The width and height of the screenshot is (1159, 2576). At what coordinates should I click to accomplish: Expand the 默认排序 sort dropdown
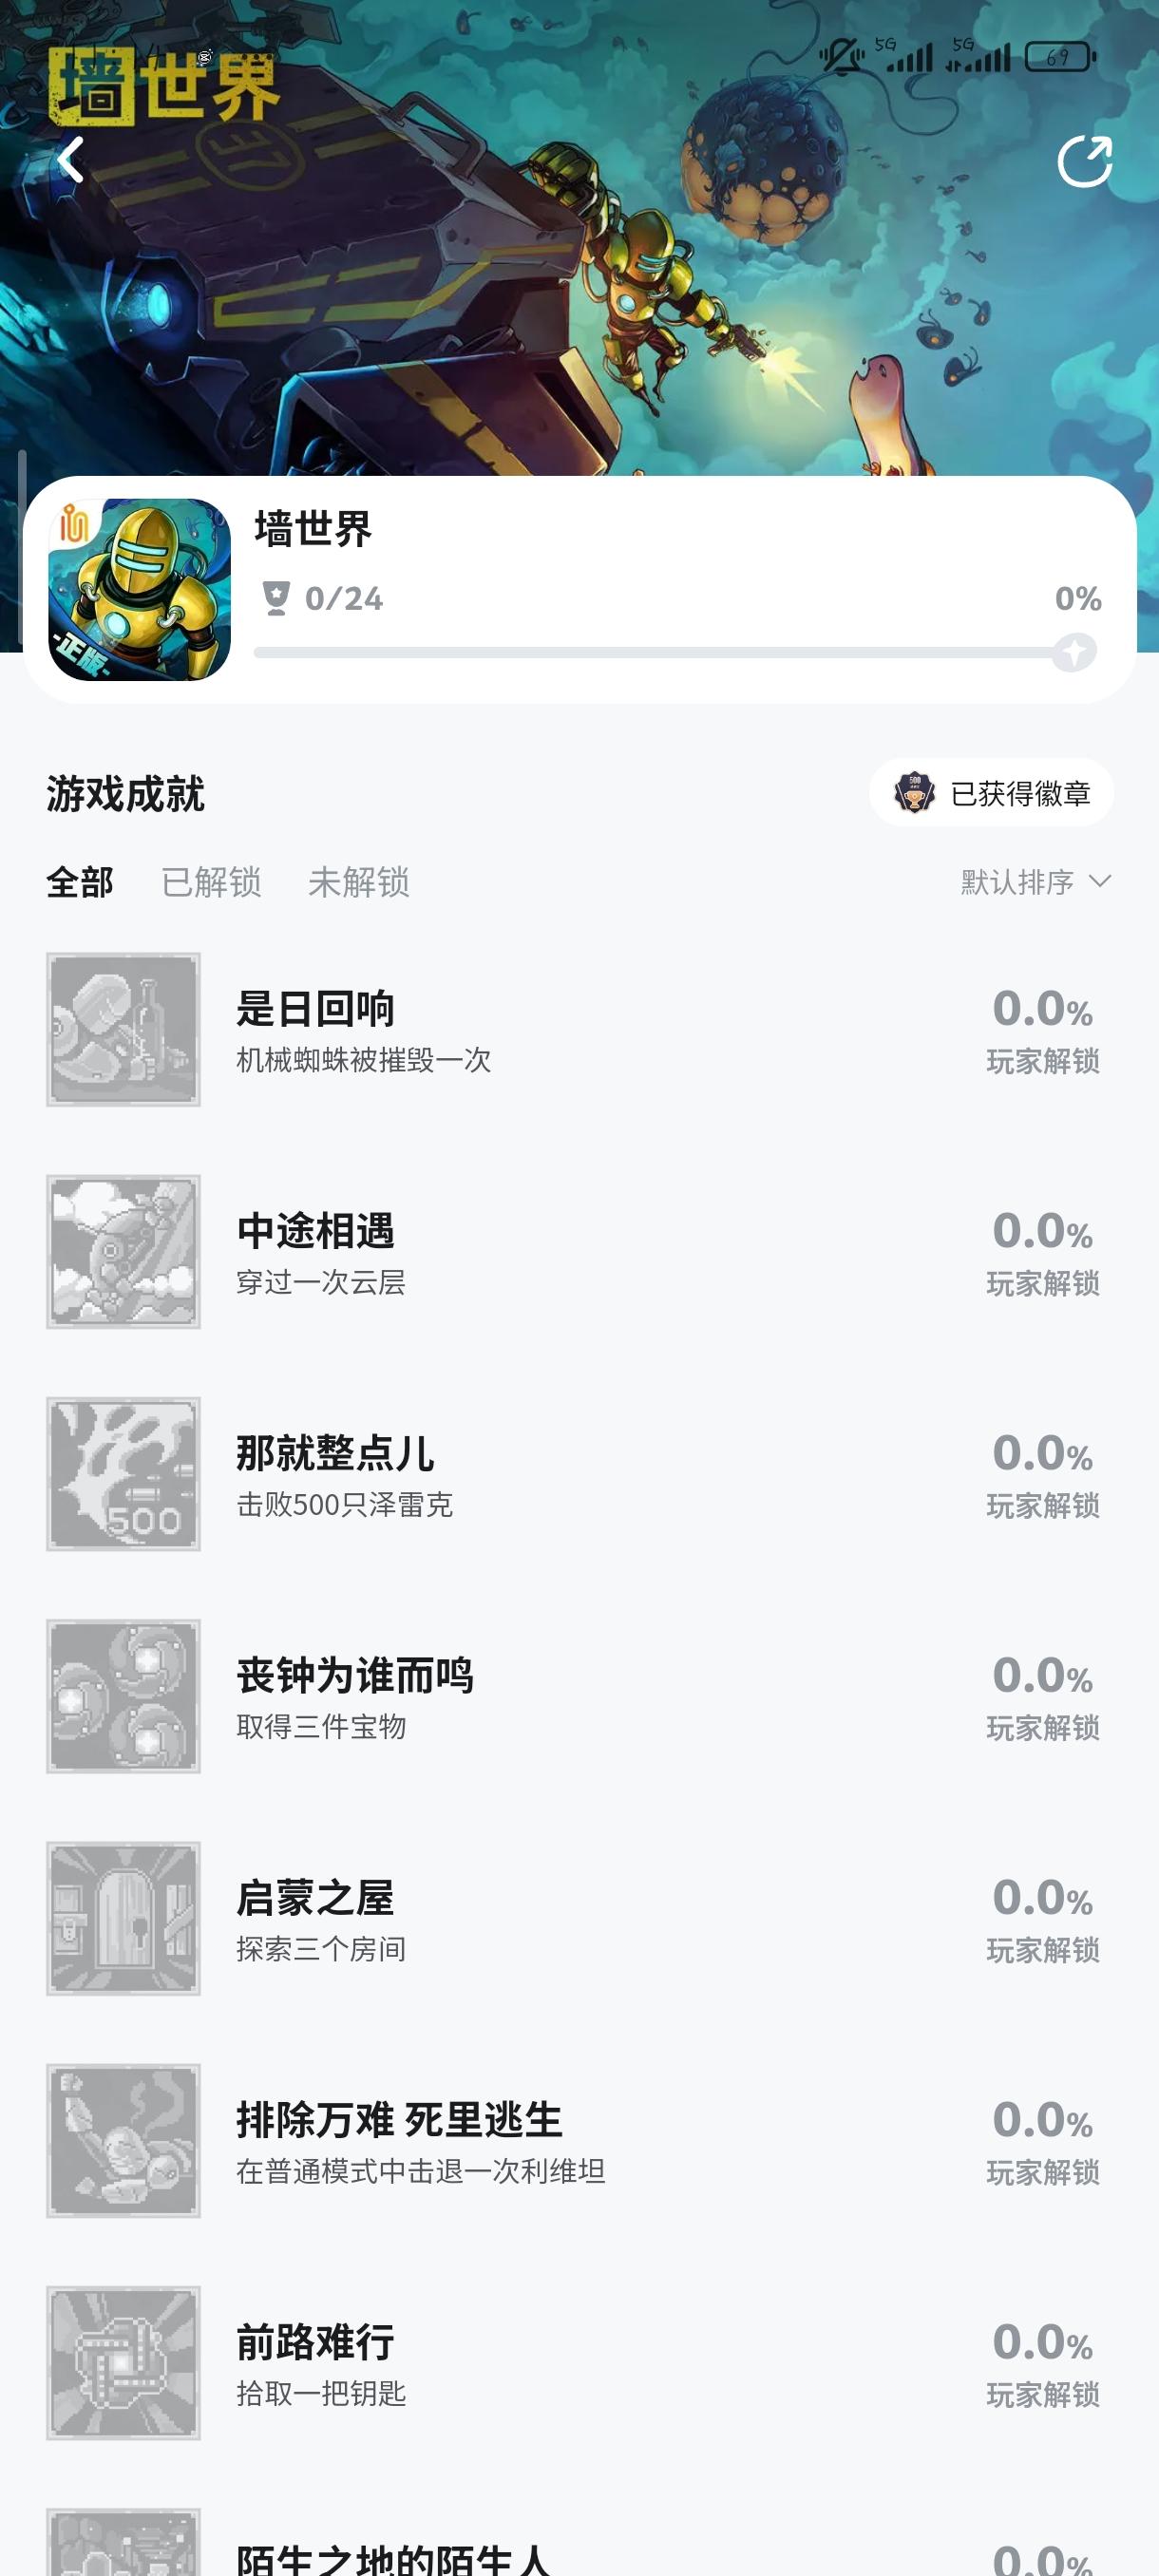[x=1017, y=882]
